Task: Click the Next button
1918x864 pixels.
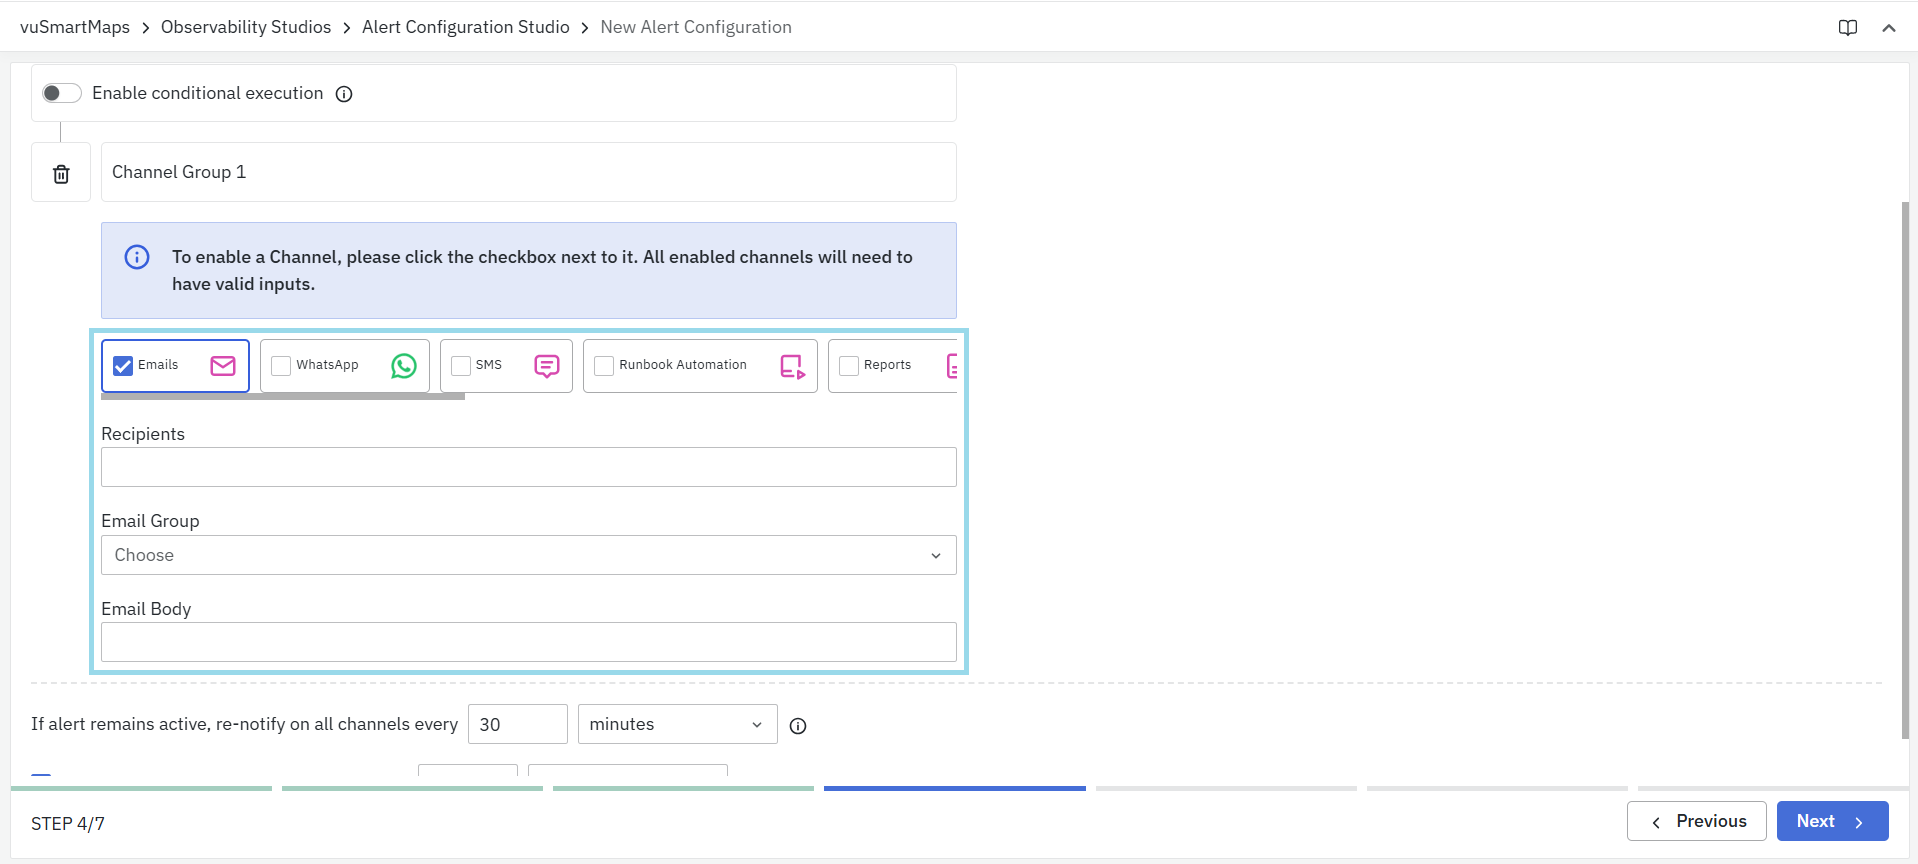Action: tap(1831, 821)
